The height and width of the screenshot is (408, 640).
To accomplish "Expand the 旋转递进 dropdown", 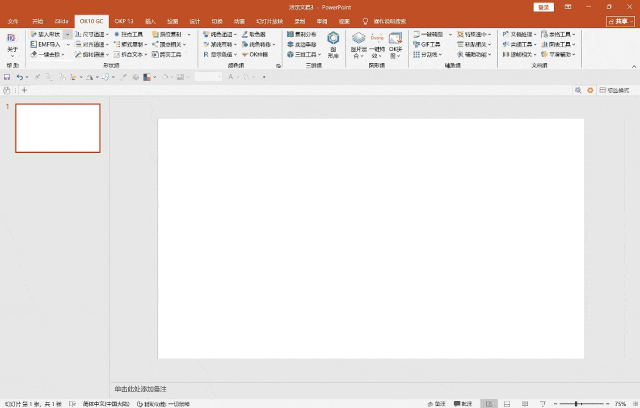I will pos(107,54).
